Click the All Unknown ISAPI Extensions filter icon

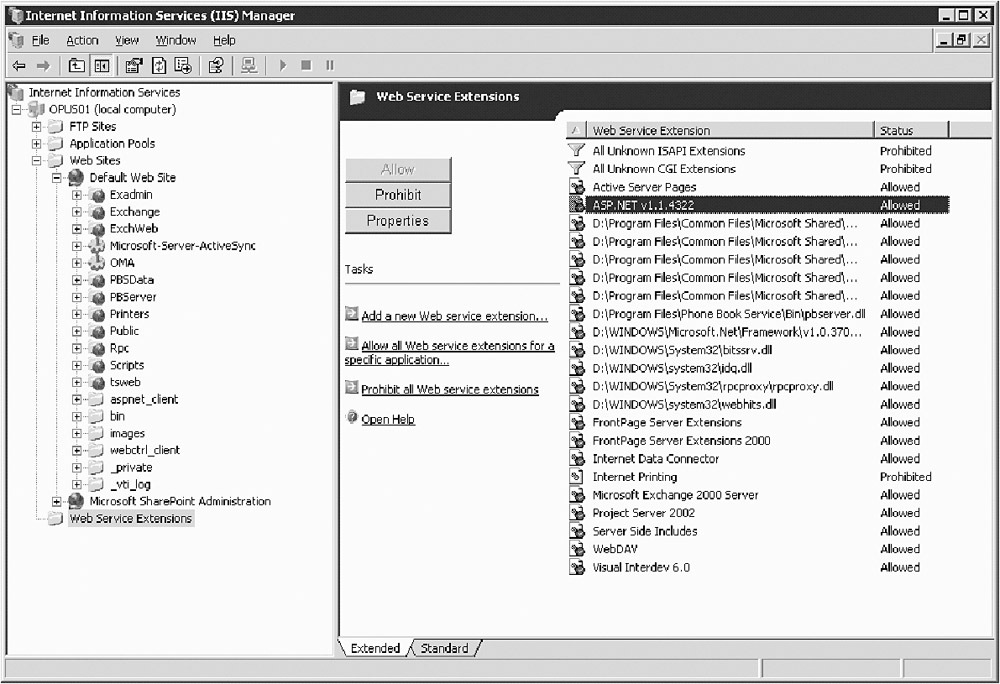[576, 151]
